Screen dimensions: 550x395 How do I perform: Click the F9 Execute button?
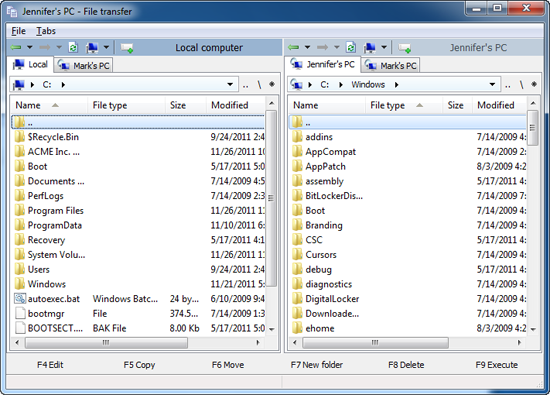pyautogui.click(x=497, y=365)
